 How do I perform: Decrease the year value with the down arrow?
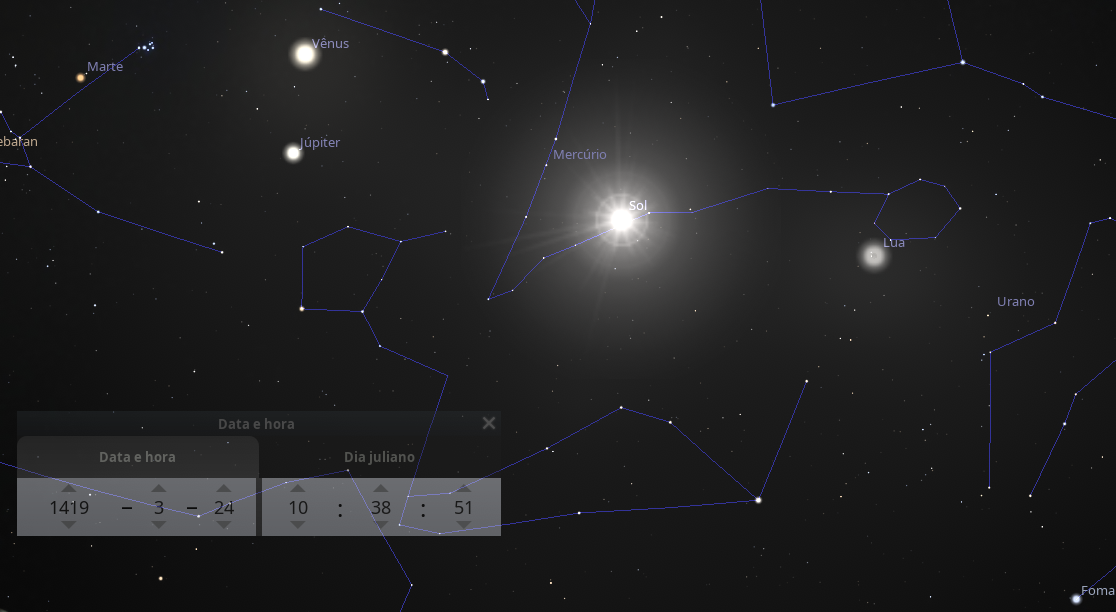(69, 525)
